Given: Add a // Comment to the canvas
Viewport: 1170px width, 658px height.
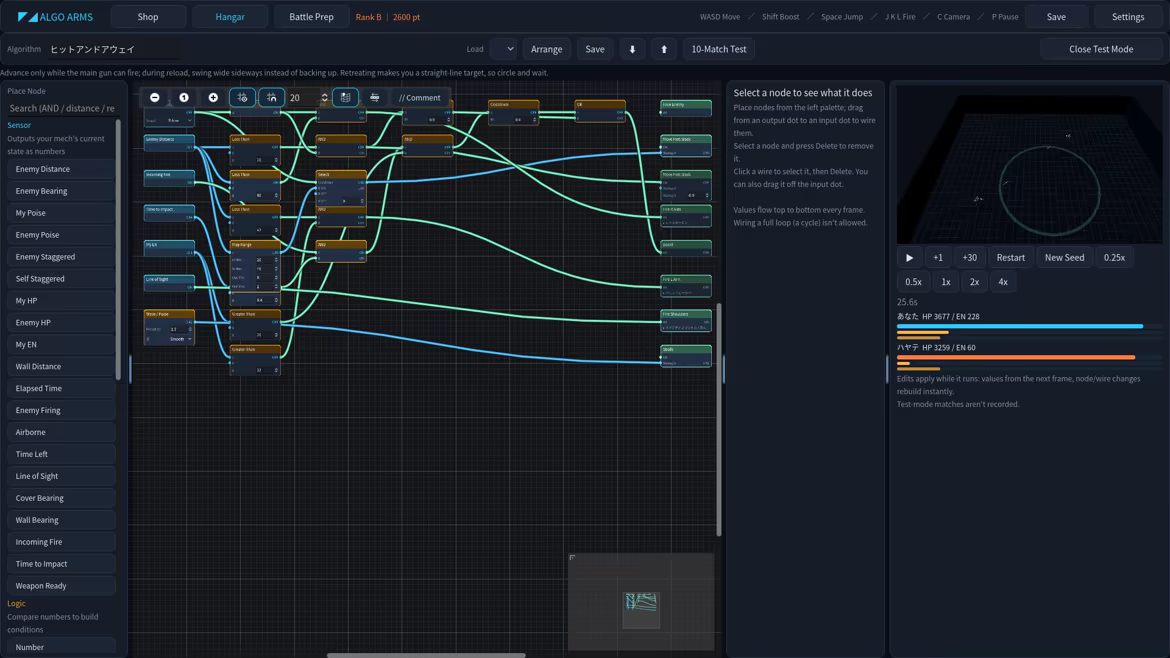Looking at the screenshot, I should tap(419, 98).
